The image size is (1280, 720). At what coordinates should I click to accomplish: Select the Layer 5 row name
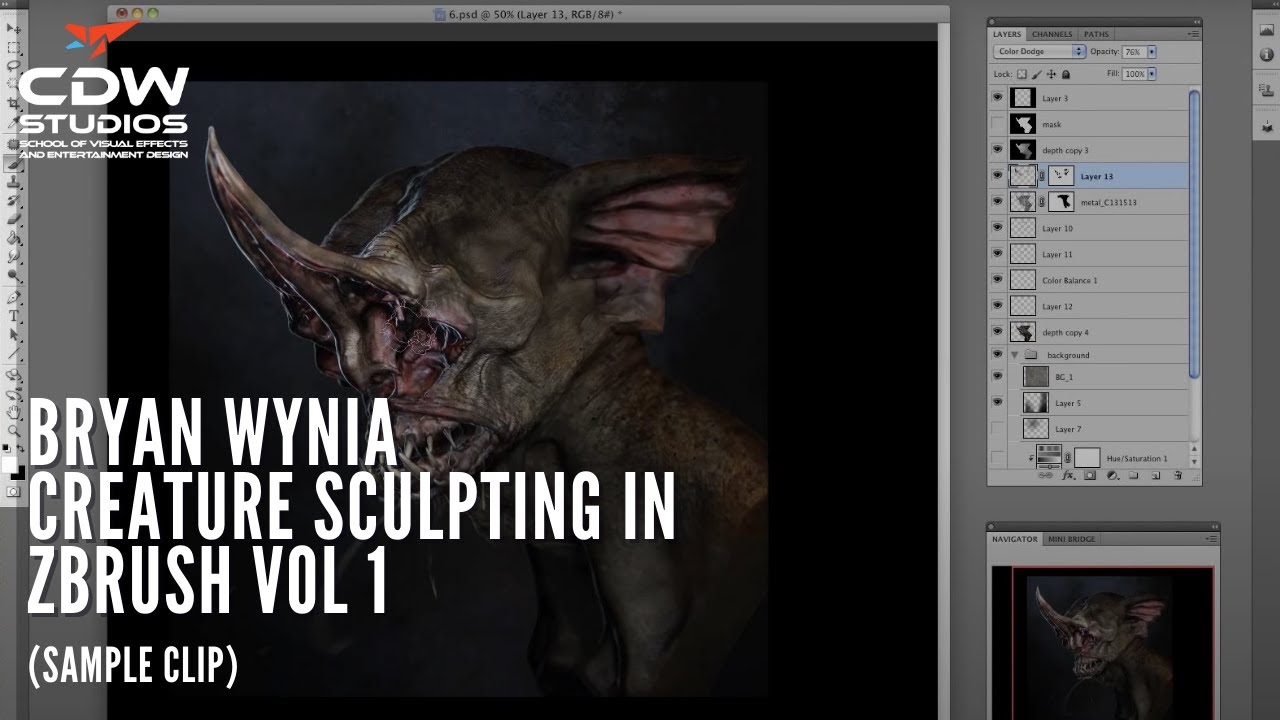pos(1067,403)
